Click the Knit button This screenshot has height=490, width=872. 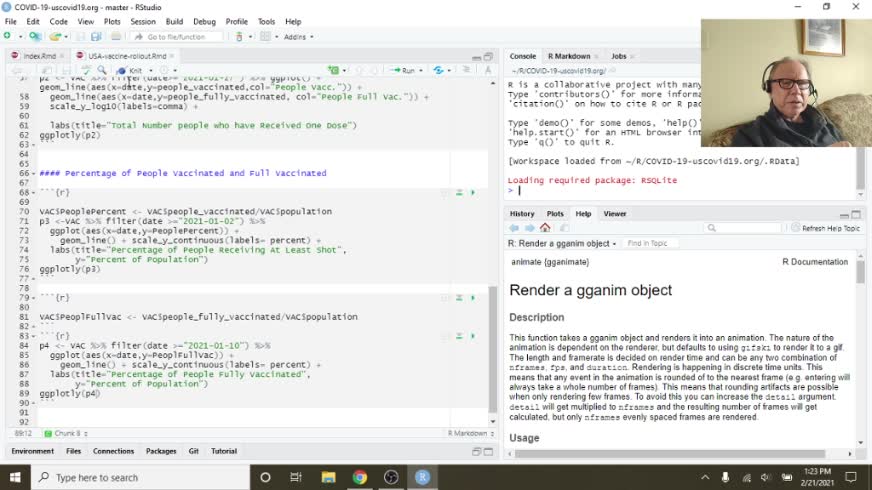point(131,71)
